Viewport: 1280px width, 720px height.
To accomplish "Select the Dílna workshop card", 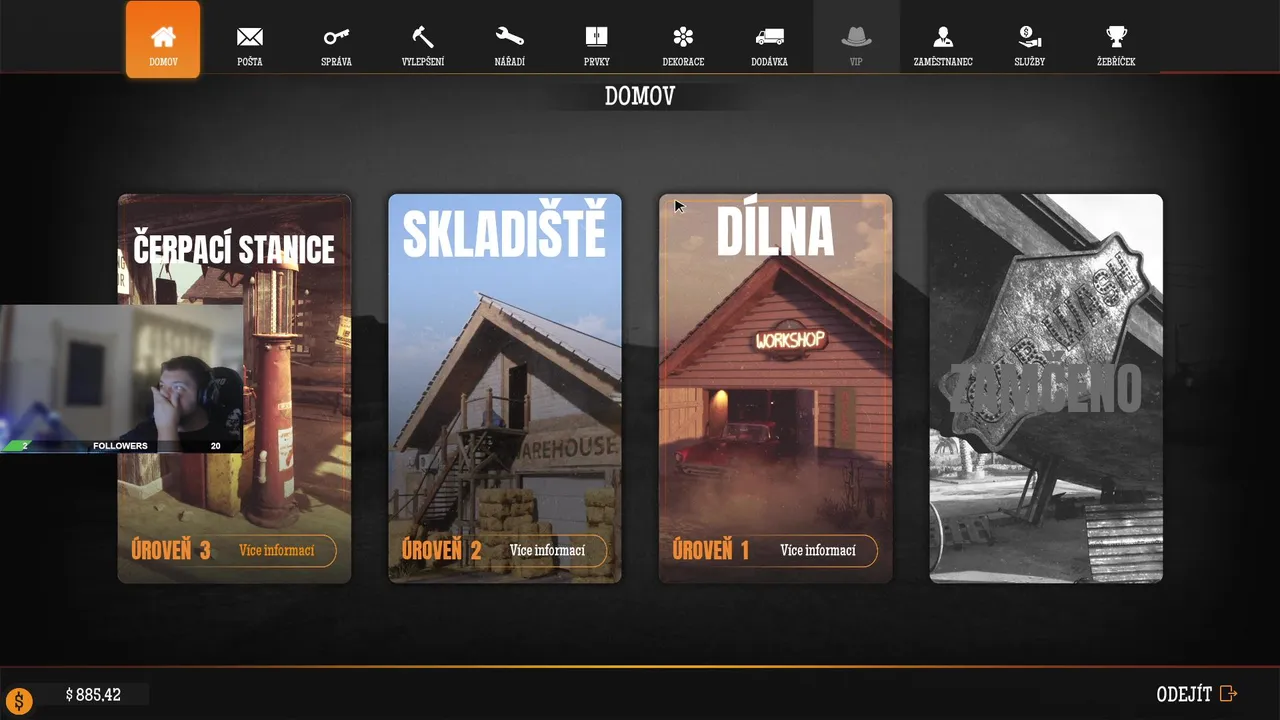I will tap(775, 388).
